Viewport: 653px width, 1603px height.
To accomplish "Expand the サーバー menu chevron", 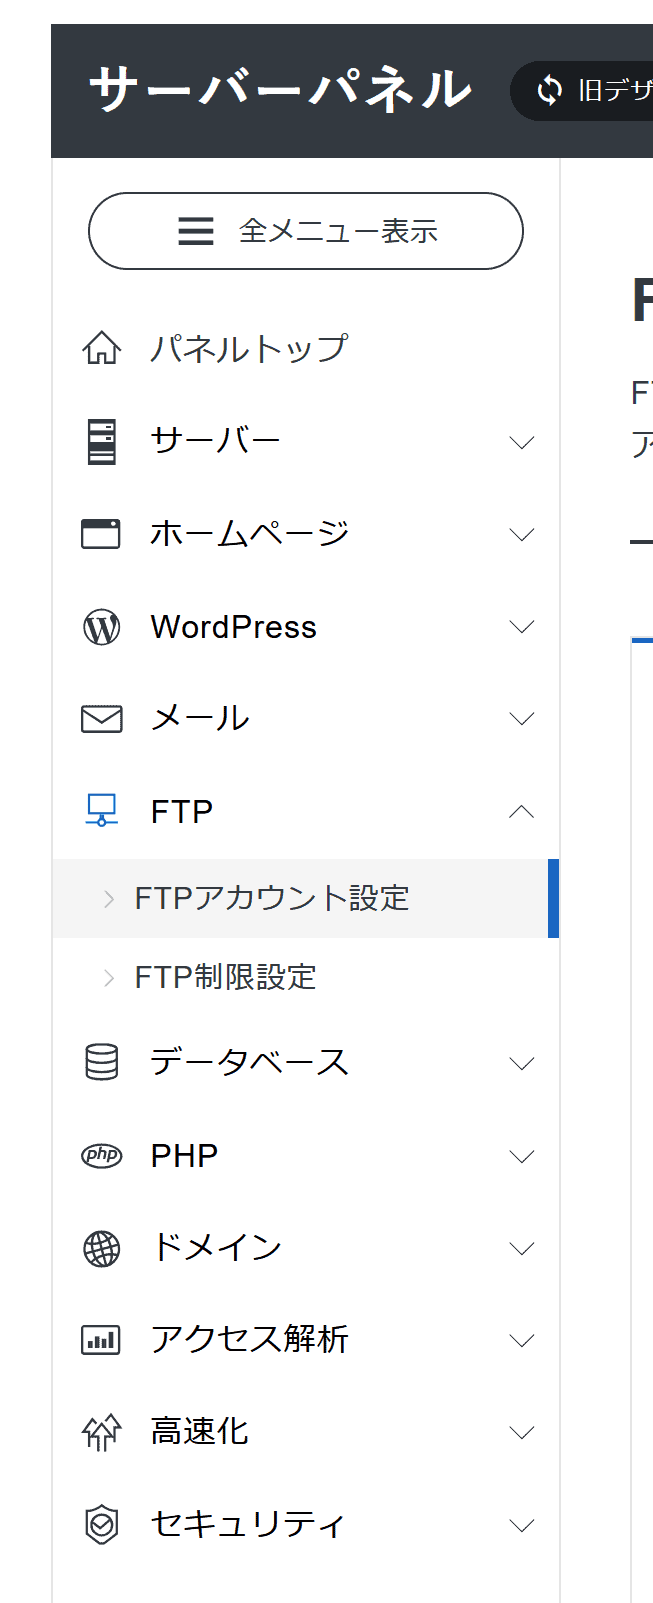I will [521, 442].
